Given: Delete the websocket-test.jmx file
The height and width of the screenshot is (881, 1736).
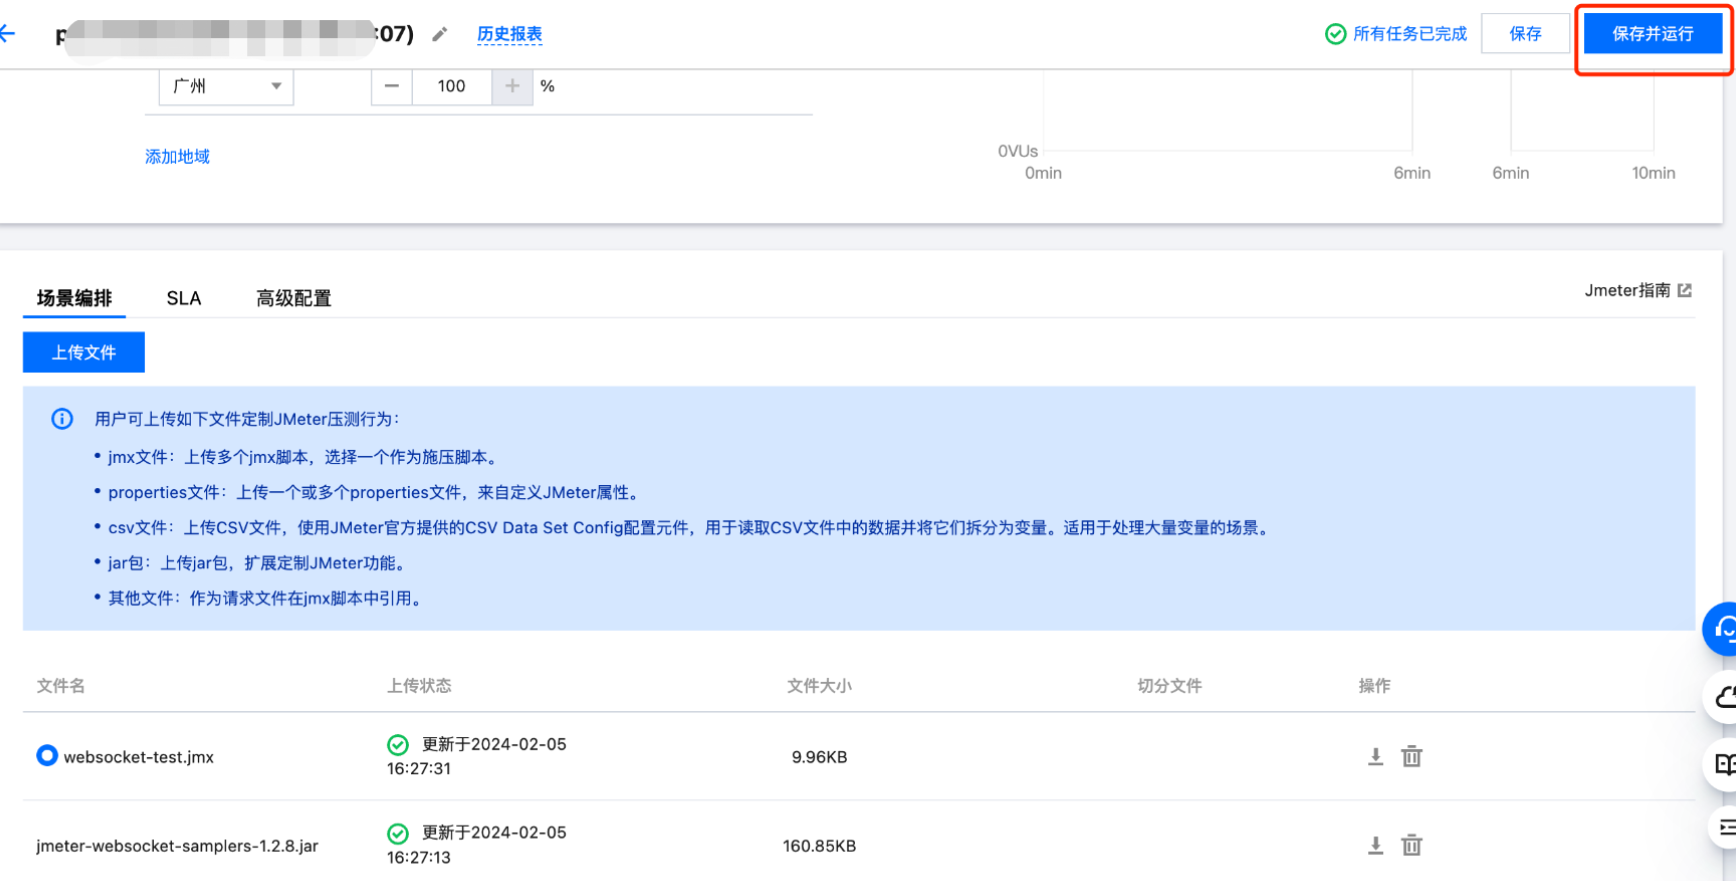Looking at the screenshot, I should 1411,757.
